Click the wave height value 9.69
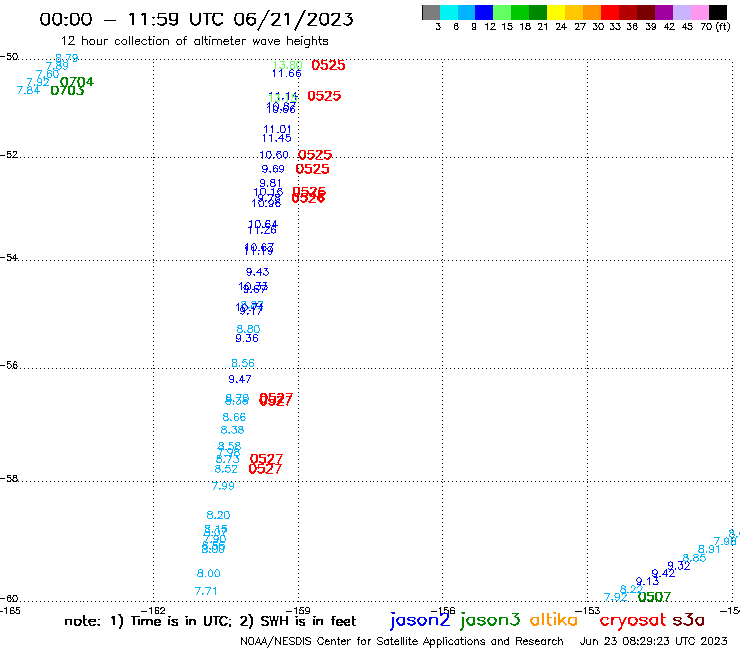Image resolution: width=740 pixels, height=650 pixels. click(273, 169)
